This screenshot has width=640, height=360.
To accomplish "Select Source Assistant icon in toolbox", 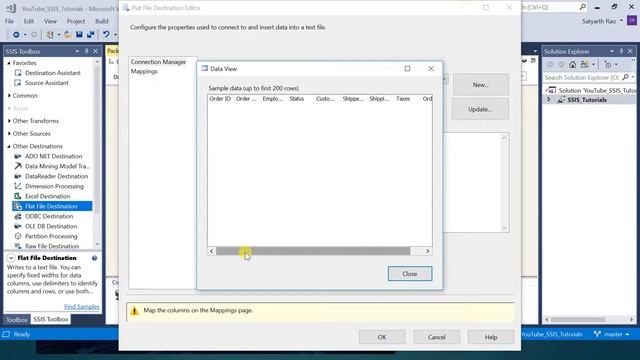I will click(x=18, y=83).
